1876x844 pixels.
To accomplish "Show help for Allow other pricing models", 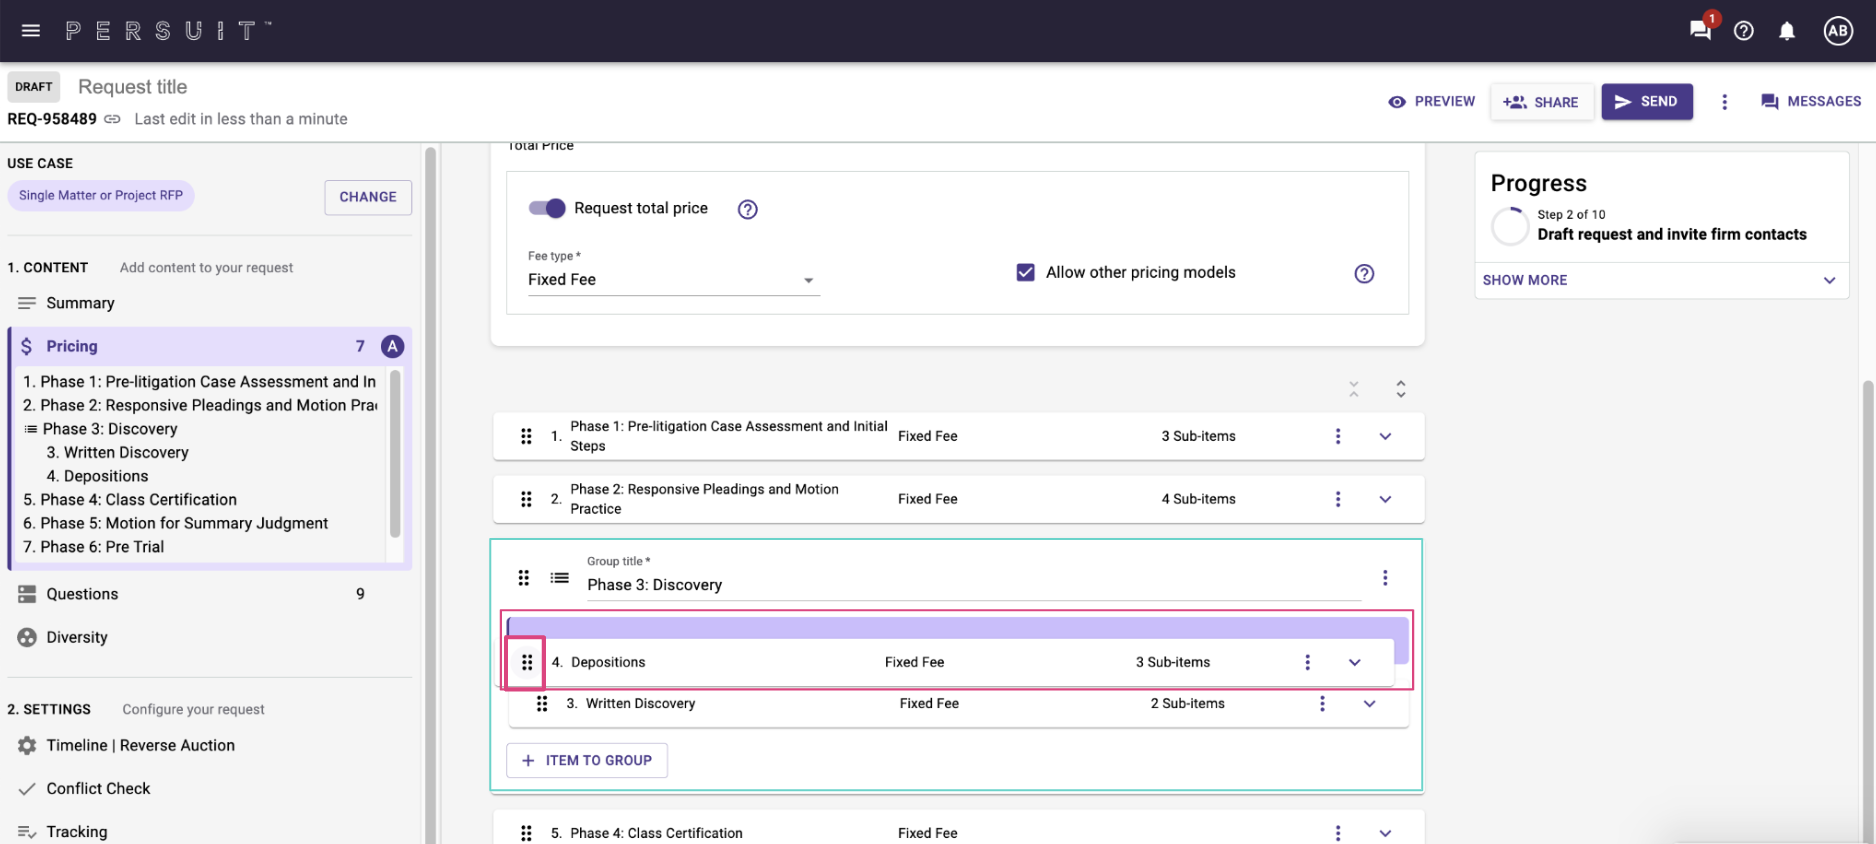I will pos(1364,273).
